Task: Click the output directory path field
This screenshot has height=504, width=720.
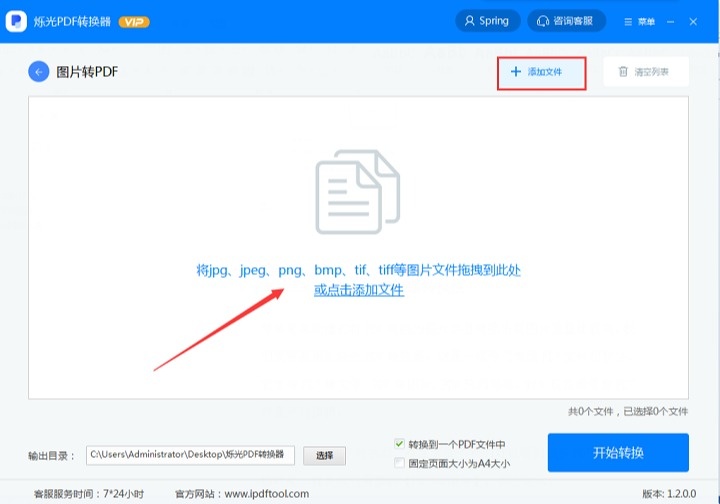Action: point(190,455)
